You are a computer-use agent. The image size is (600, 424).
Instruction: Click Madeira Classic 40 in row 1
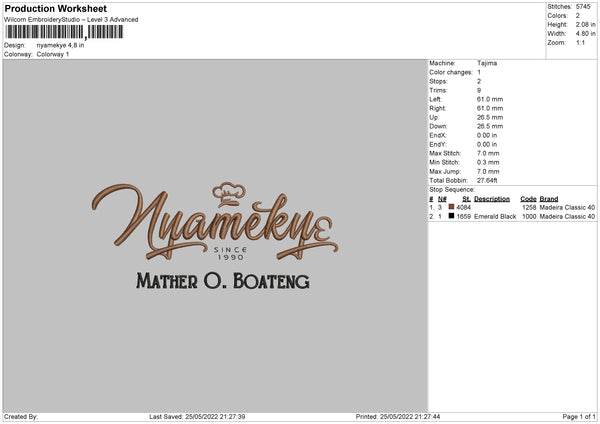[x=567, y=208]
